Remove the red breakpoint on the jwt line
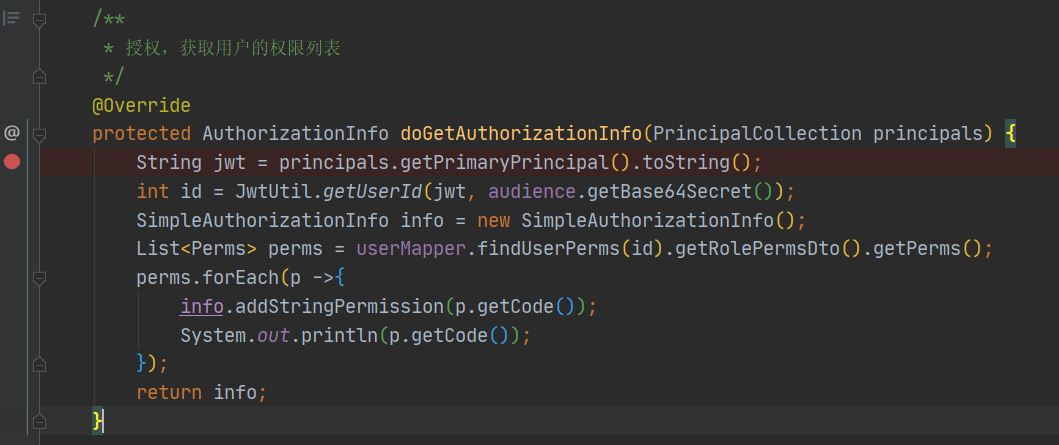Viewport: 1059px width, 445px height. point(12,162)
